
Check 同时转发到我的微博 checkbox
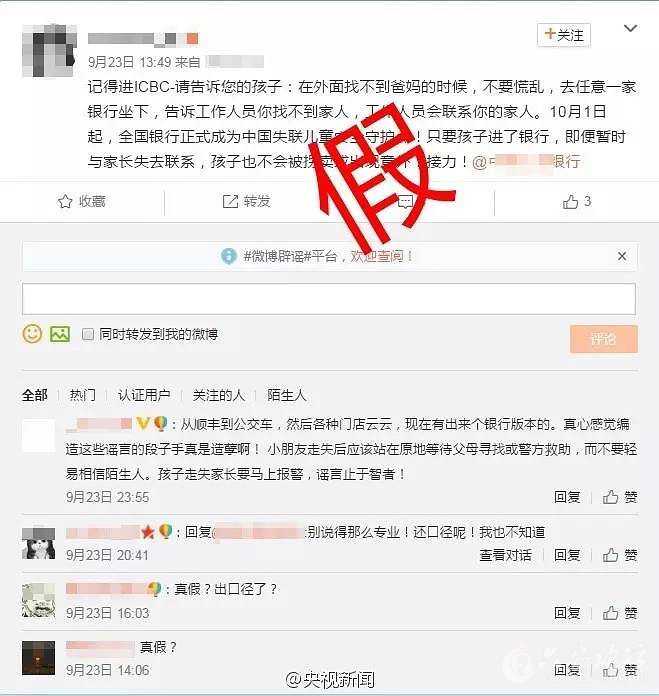point(88,334)
